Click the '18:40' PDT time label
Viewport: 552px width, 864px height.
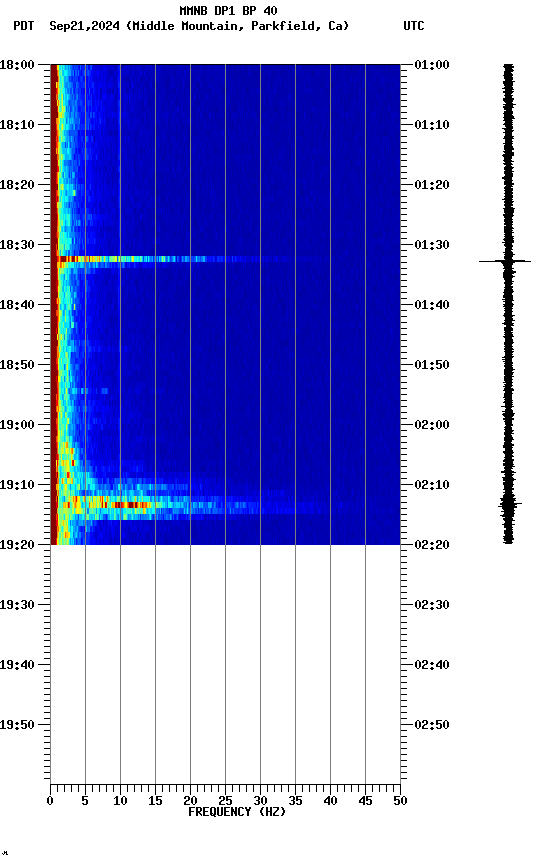[17, 305]
